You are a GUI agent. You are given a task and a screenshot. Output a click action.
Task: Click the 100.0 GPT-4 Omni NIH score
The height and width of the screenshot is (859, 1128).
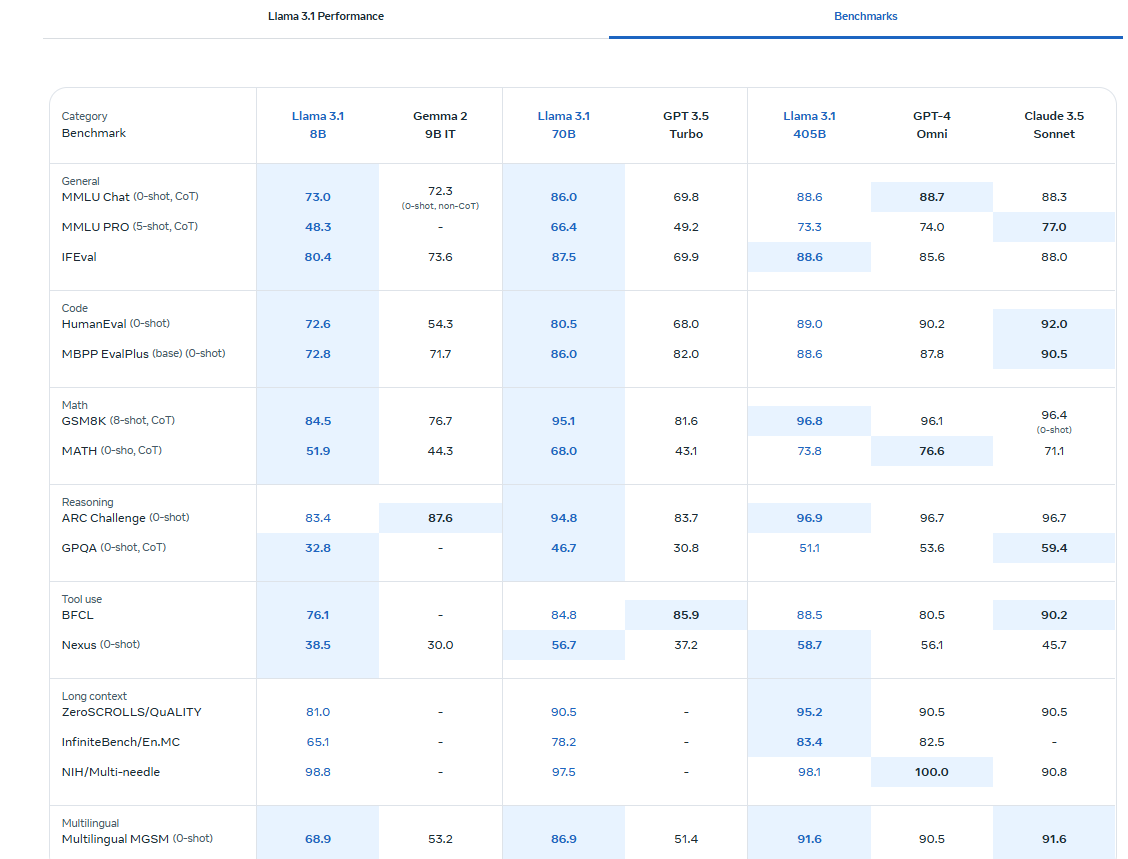coord(932,773)
